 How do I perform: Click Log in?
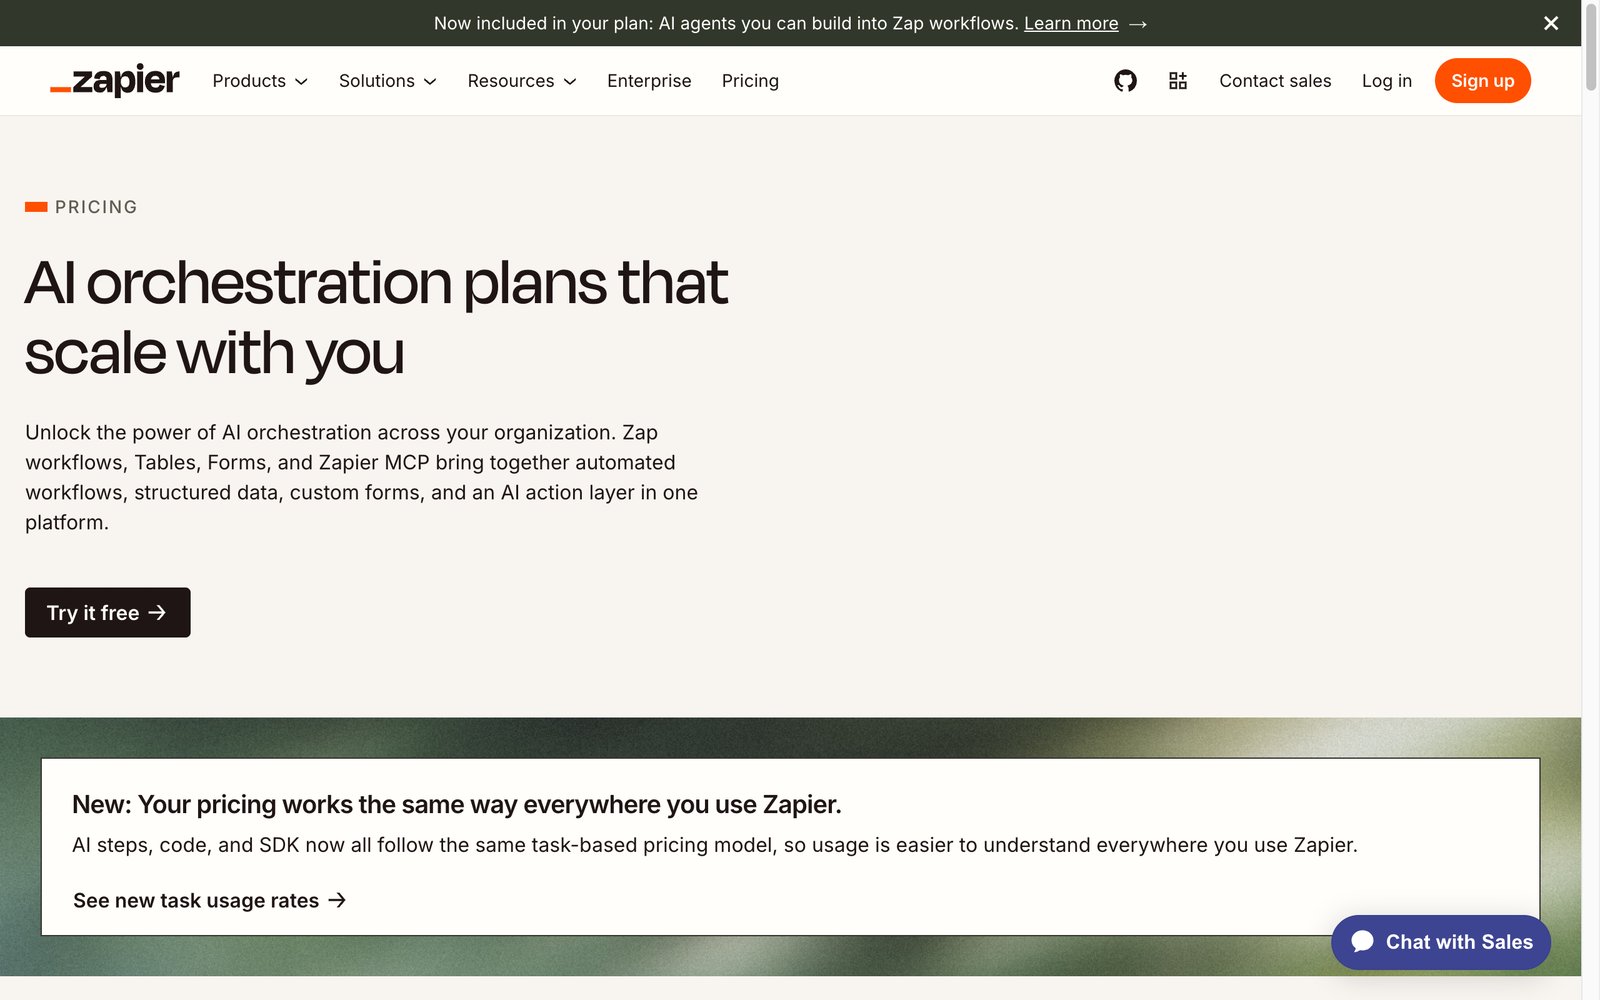click(x=1387, y=81)
